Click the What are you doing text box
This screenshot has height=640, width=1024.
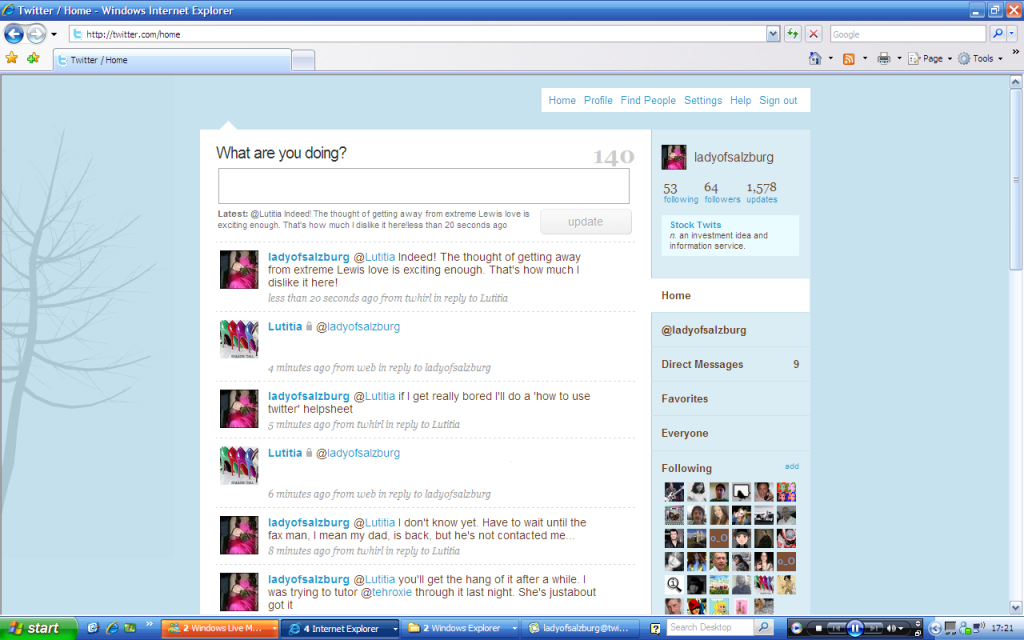pos(424,186)
